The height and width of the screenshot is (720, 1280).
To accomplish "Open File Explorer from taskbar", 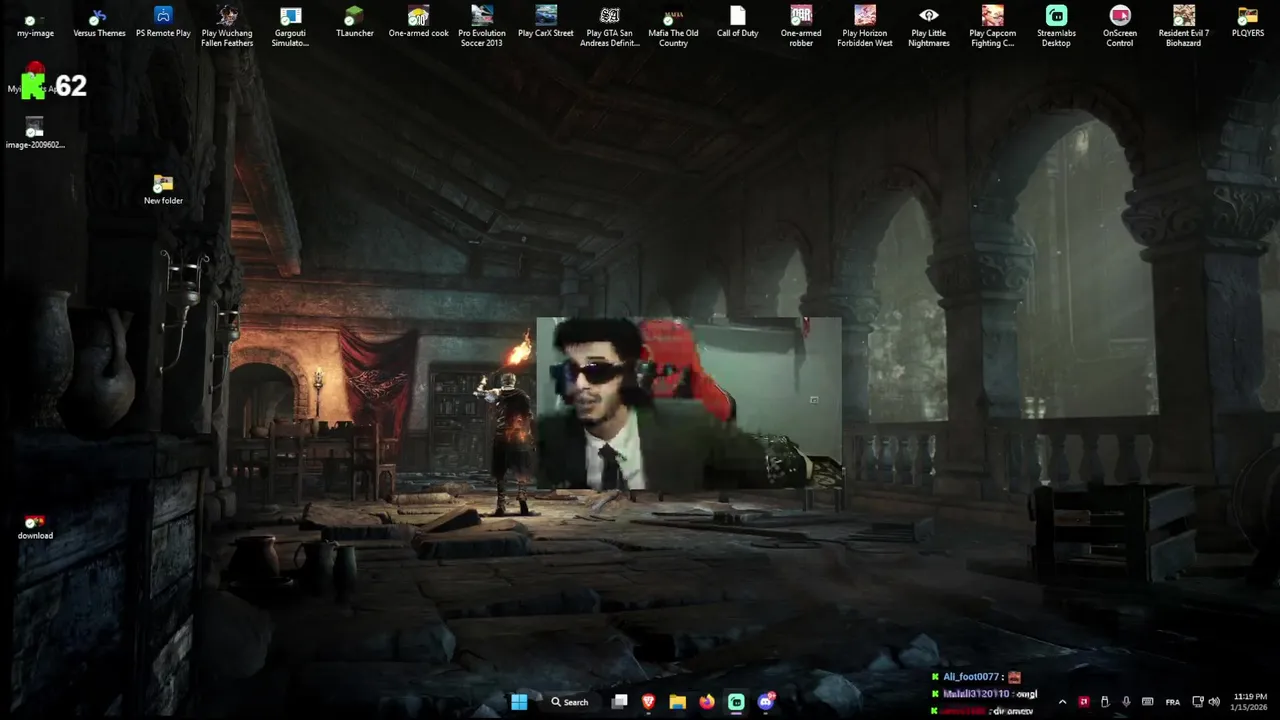I will [x=677, y=702].
